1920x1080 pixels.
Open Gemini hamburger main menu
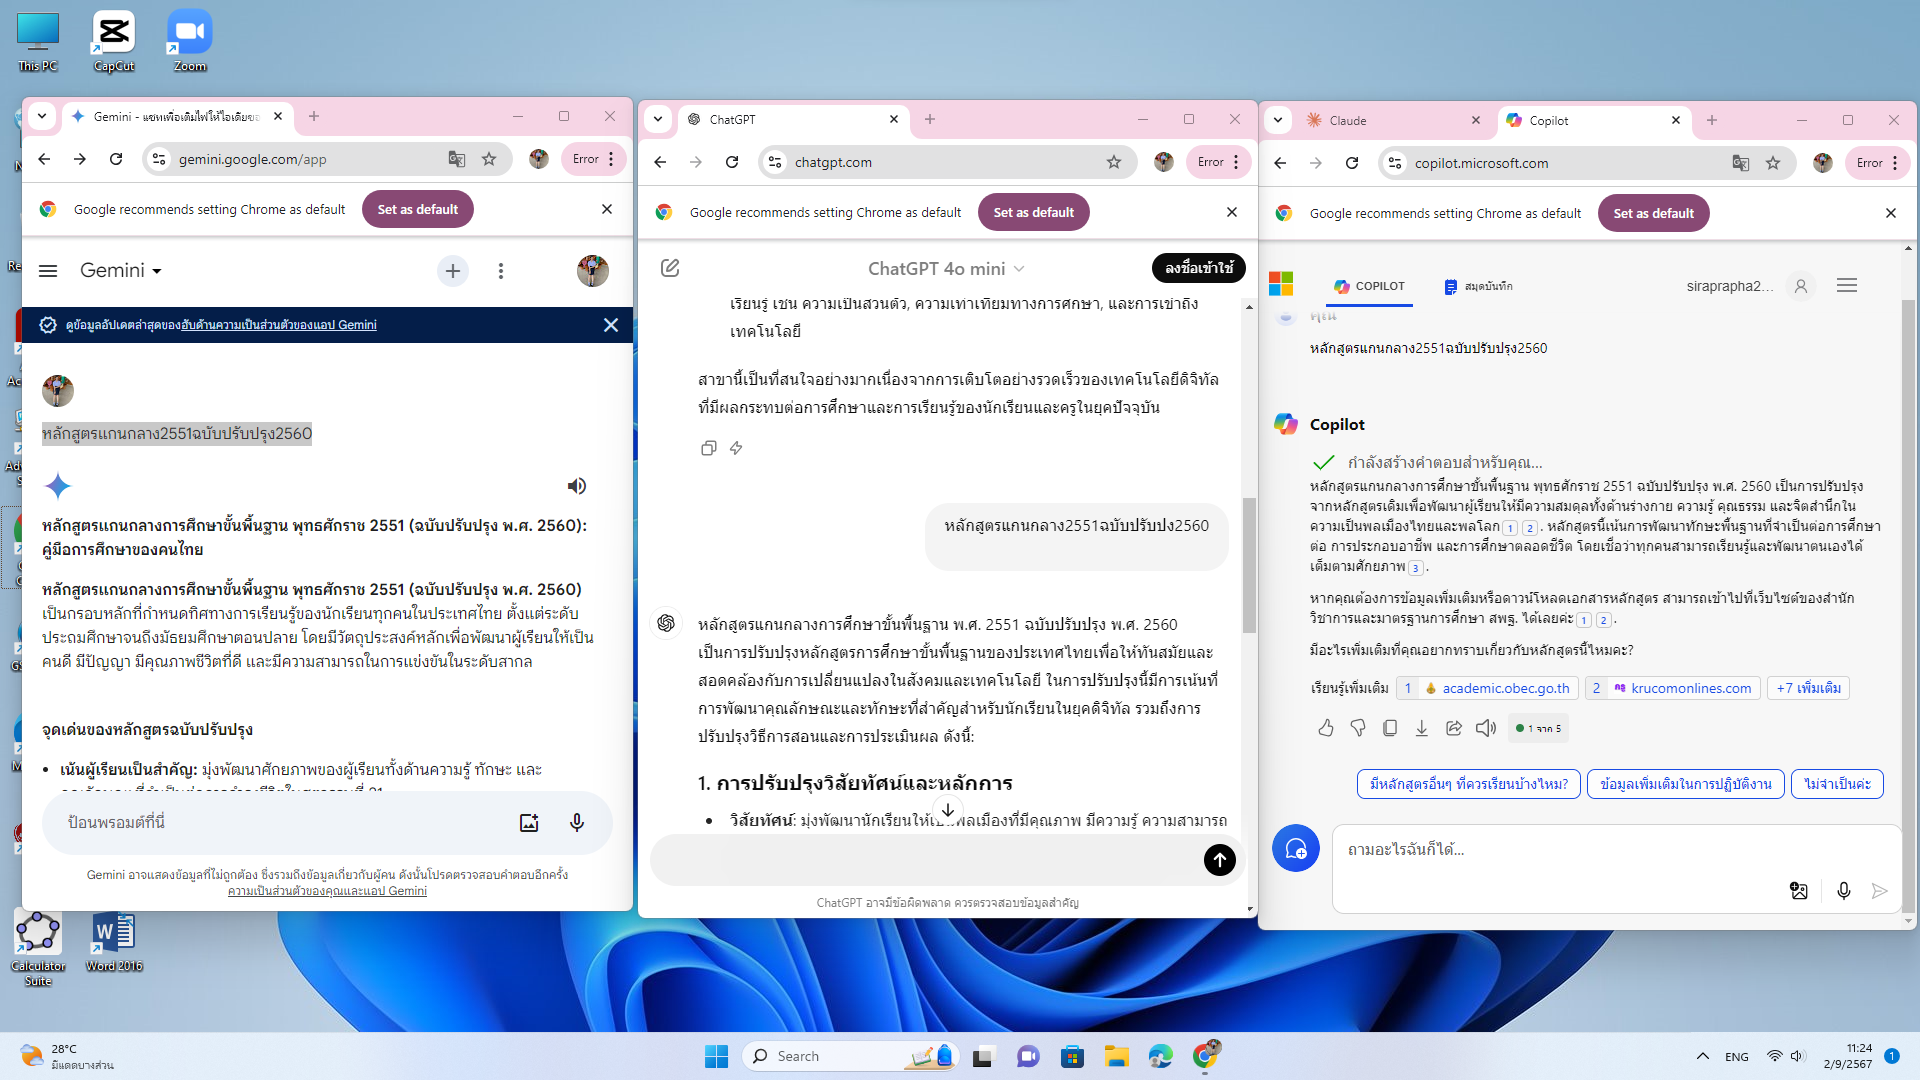point(48,270)
